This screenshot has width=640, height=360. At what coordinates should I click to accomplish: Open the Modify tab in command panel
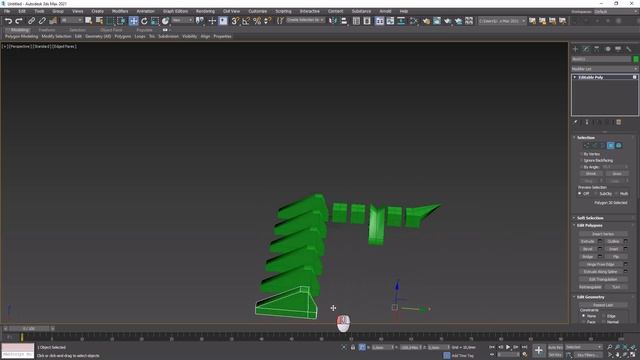pos(586,49)
